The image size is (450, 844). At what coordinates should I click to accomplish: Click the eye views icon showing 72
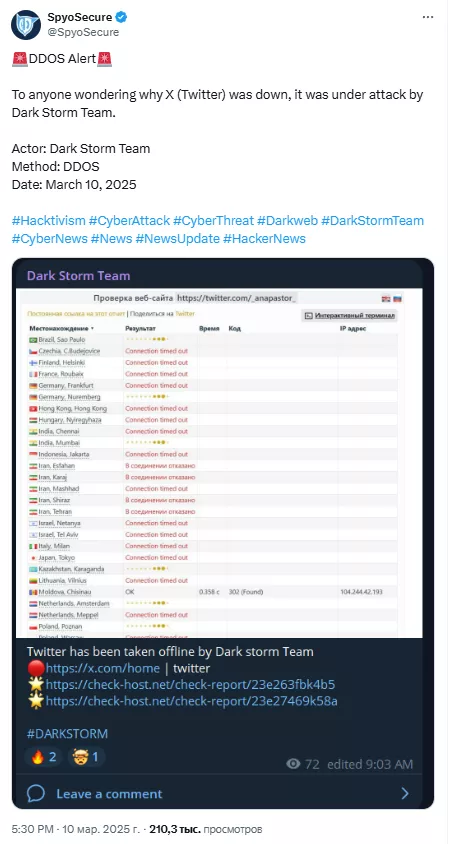[x=293, y=764]
